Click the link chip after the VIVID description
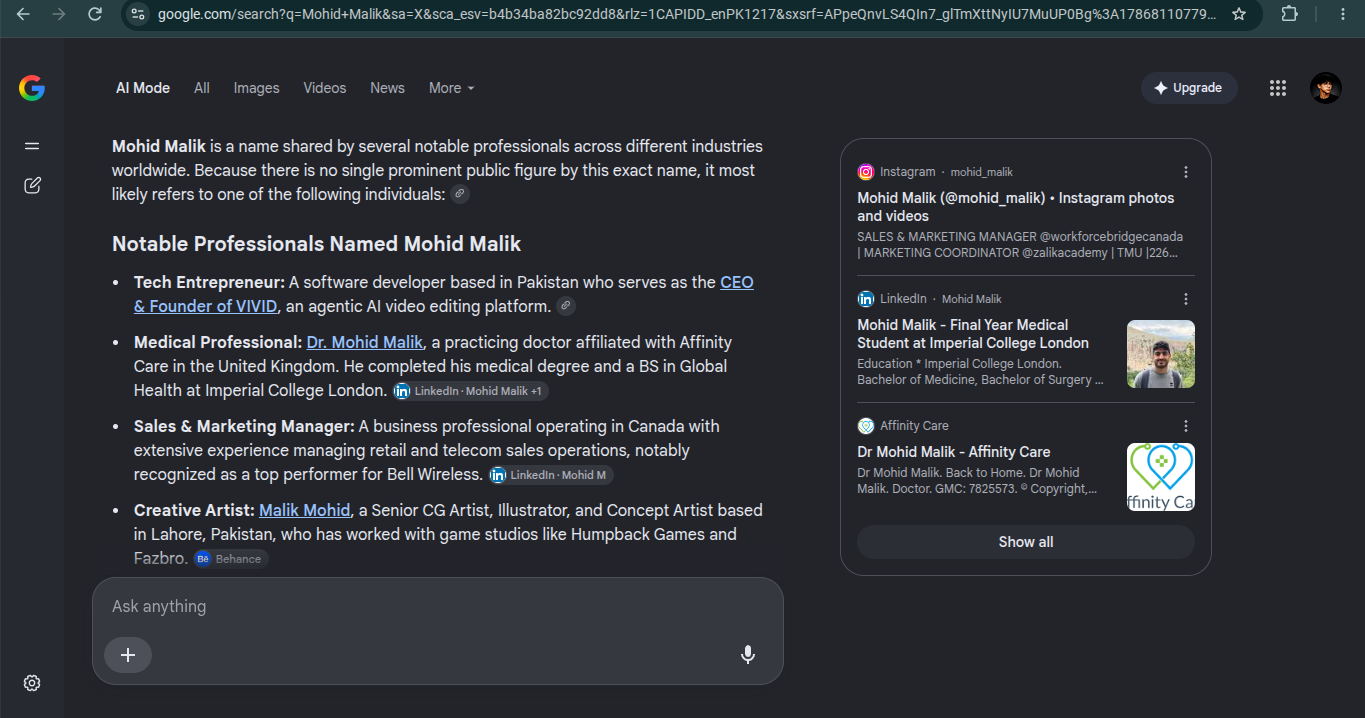This screenshot has width=1365, height=718. click(566, 306)
